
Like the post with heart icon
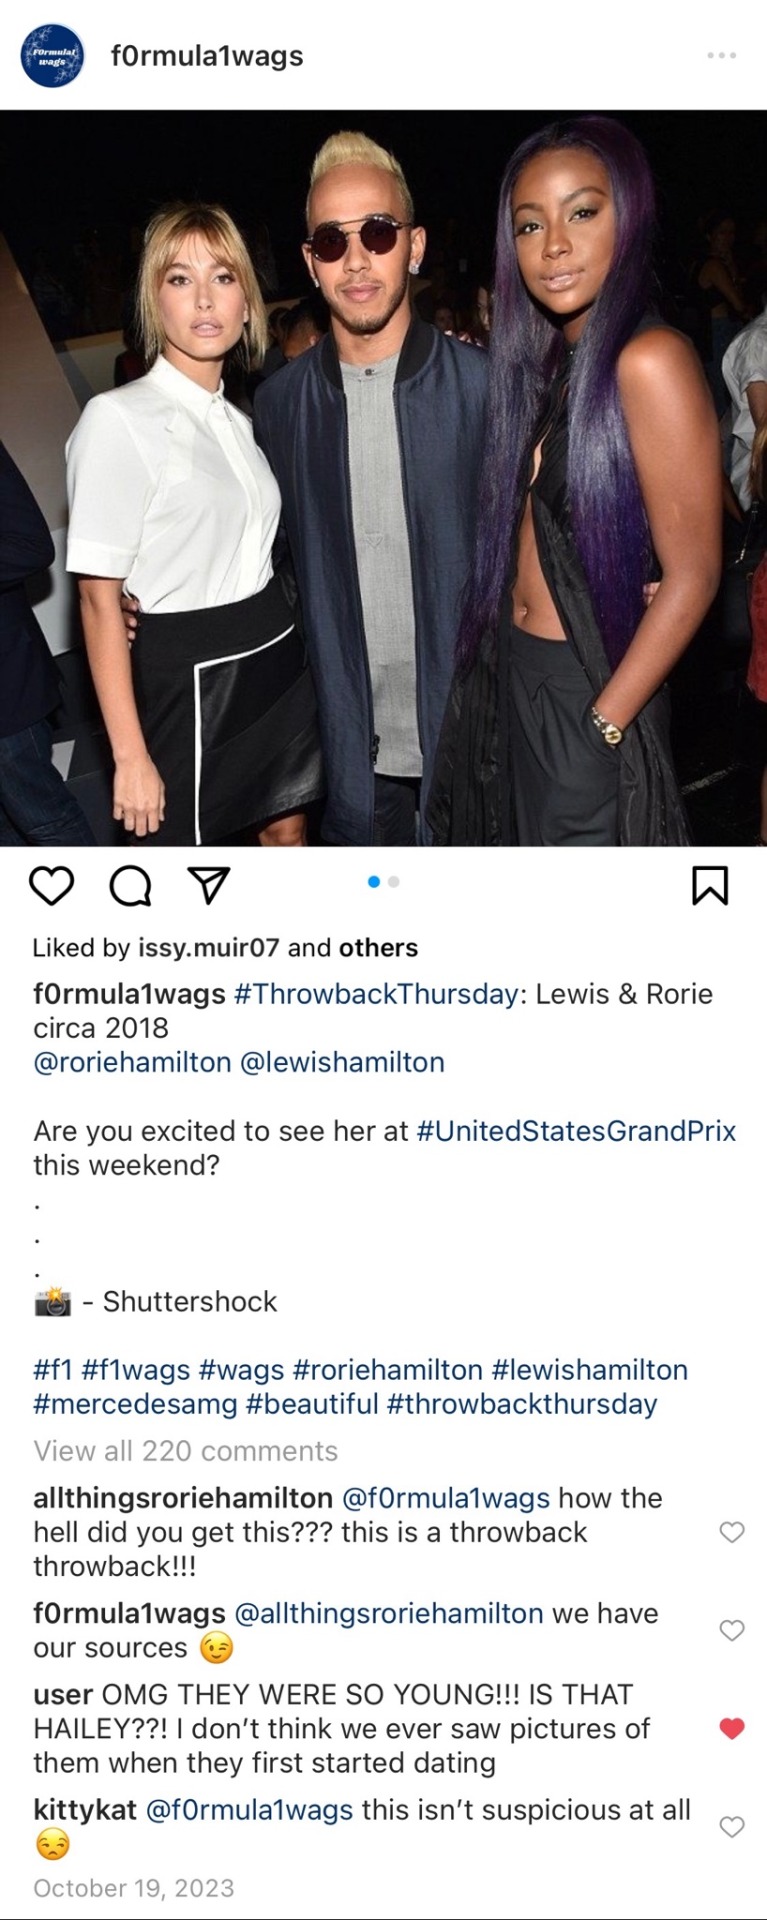[x=51, y=886]
